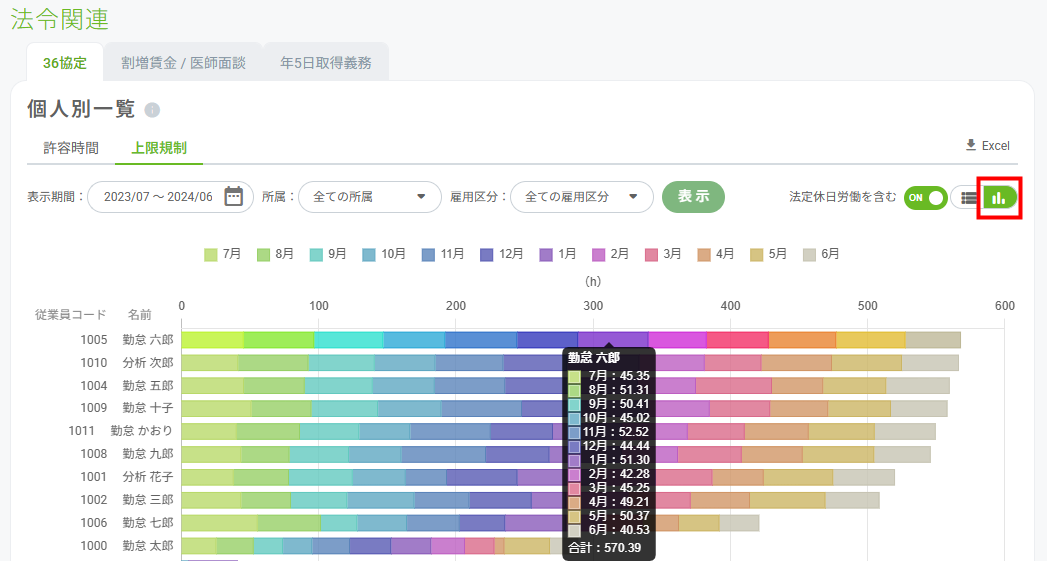Select the 上限規制 sub-tab
1047x561 pixels.
click(x=159, y=148)
